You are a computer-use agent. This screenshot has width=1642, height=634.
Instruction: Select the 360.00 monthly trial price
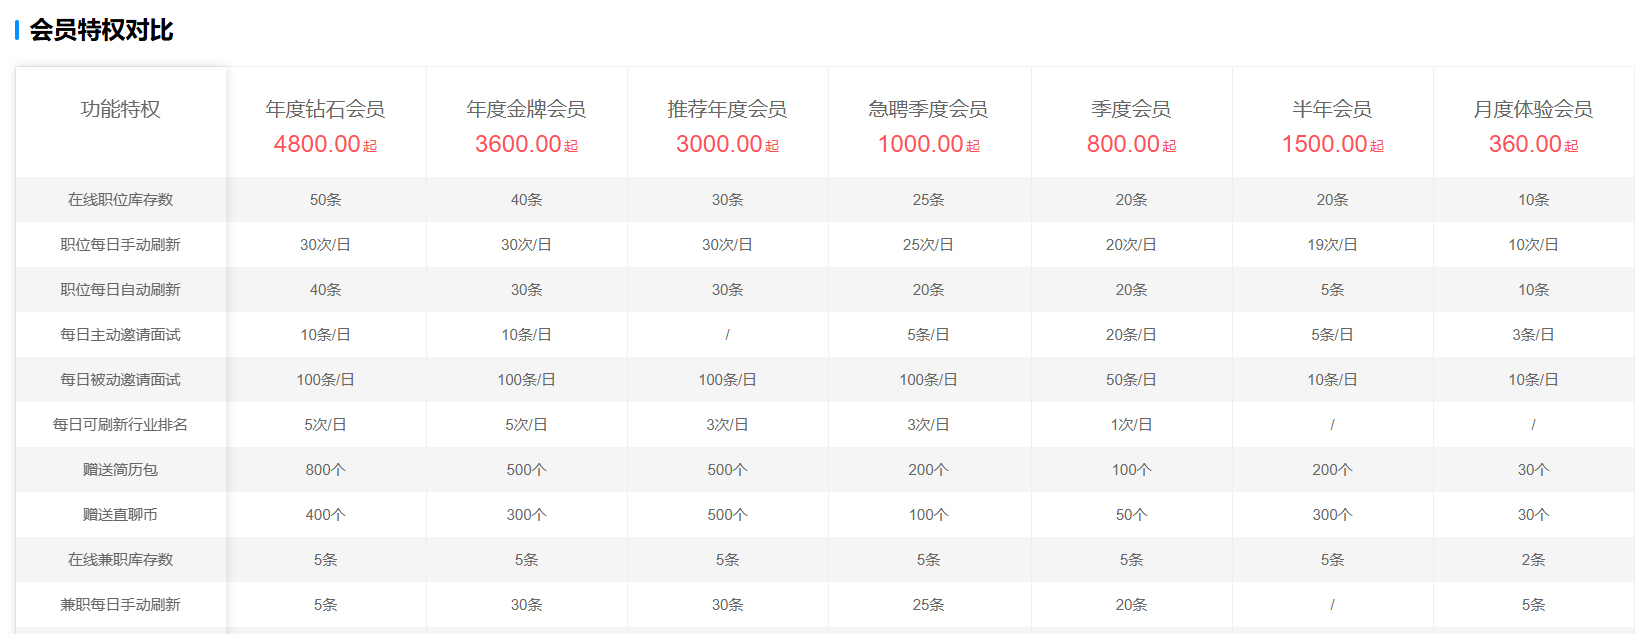[1525, 144]
